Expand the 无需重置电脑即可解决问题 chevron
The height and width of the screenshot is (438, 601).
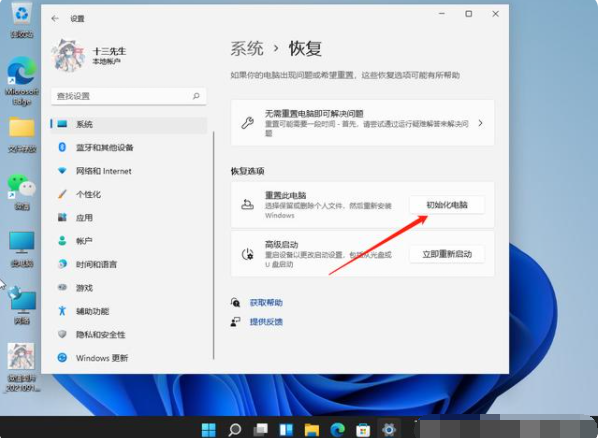480,123
